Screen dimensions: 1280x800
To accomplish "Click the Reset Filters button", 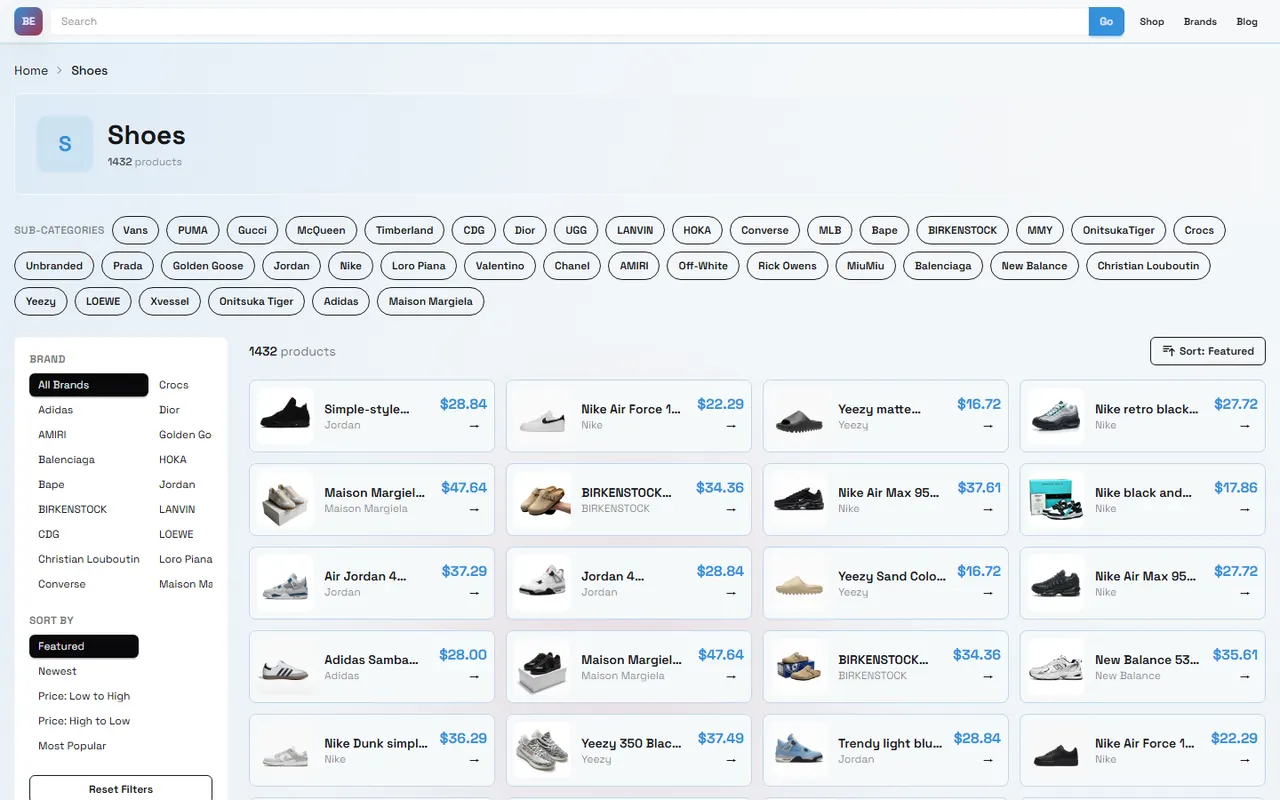I will 121,788.
